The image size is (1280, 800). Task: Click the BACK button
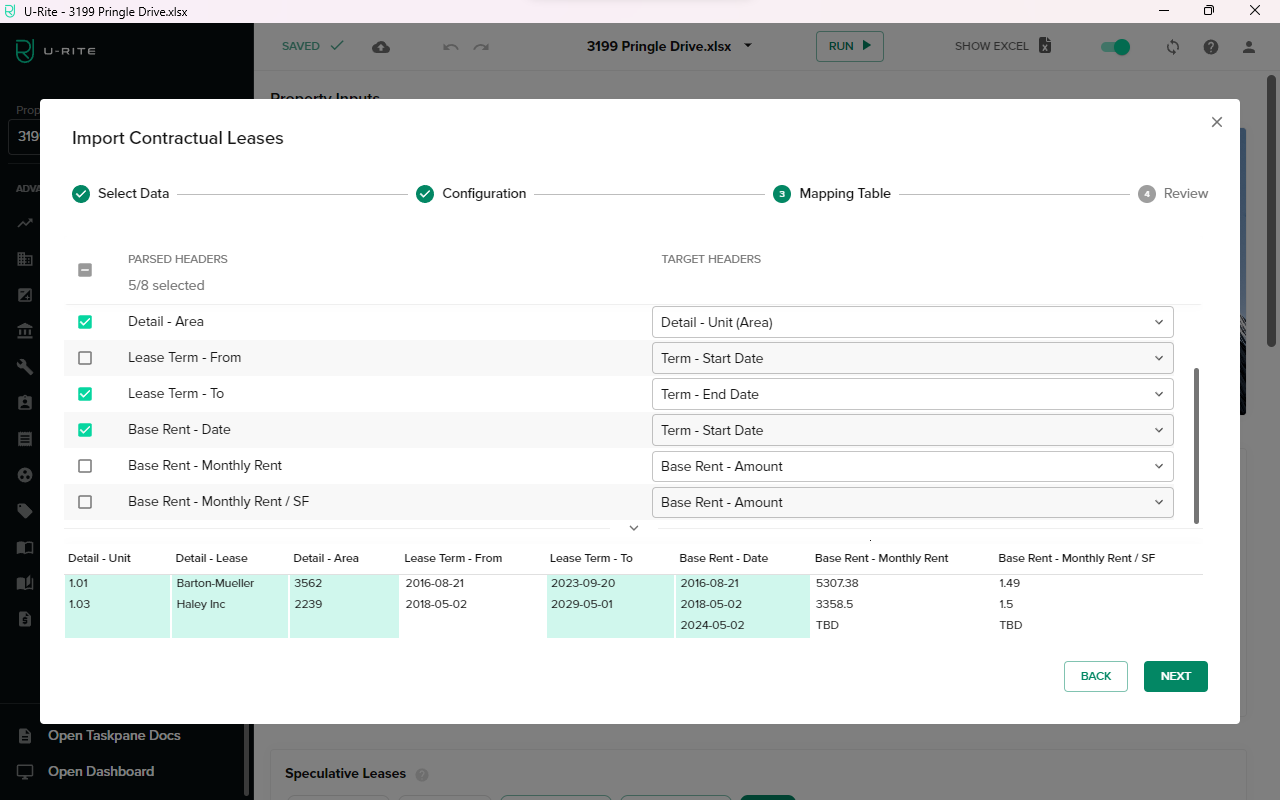click(x=1095, y=676)
